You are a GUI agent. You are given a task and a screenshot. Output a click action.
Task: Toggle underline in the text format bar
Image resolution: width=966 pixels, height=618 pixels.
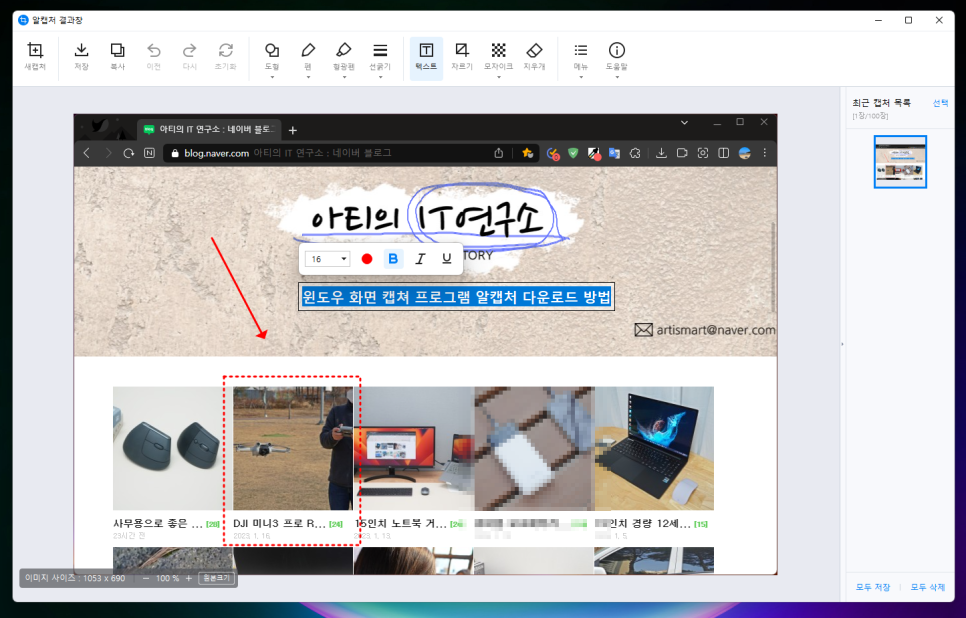coord(447,259)
